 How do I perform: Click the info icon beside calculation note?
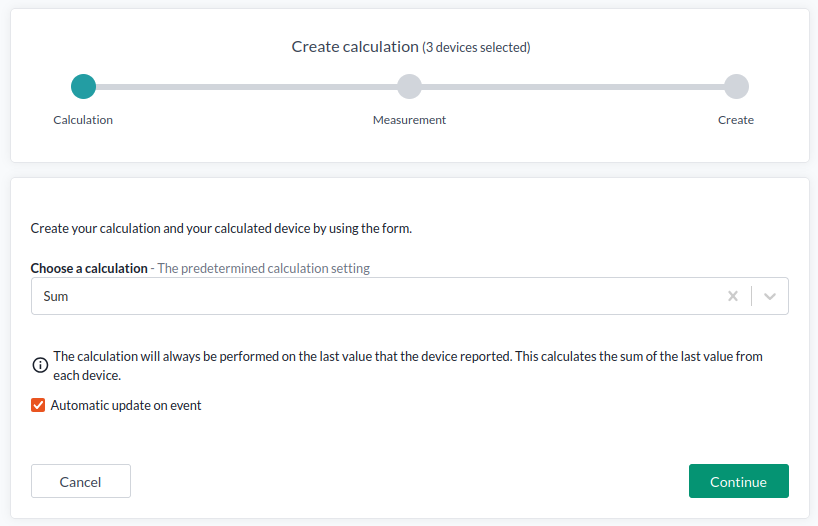[x=40, y=365]
